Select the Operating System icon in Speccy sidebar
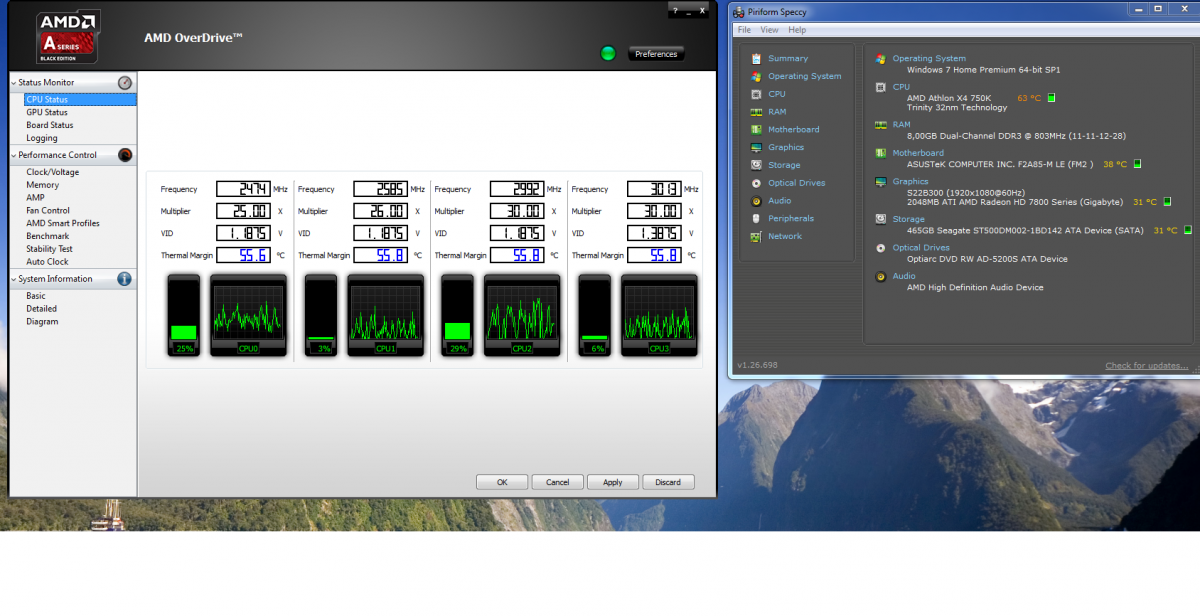The image size is (1200, 616). [756, 76]
